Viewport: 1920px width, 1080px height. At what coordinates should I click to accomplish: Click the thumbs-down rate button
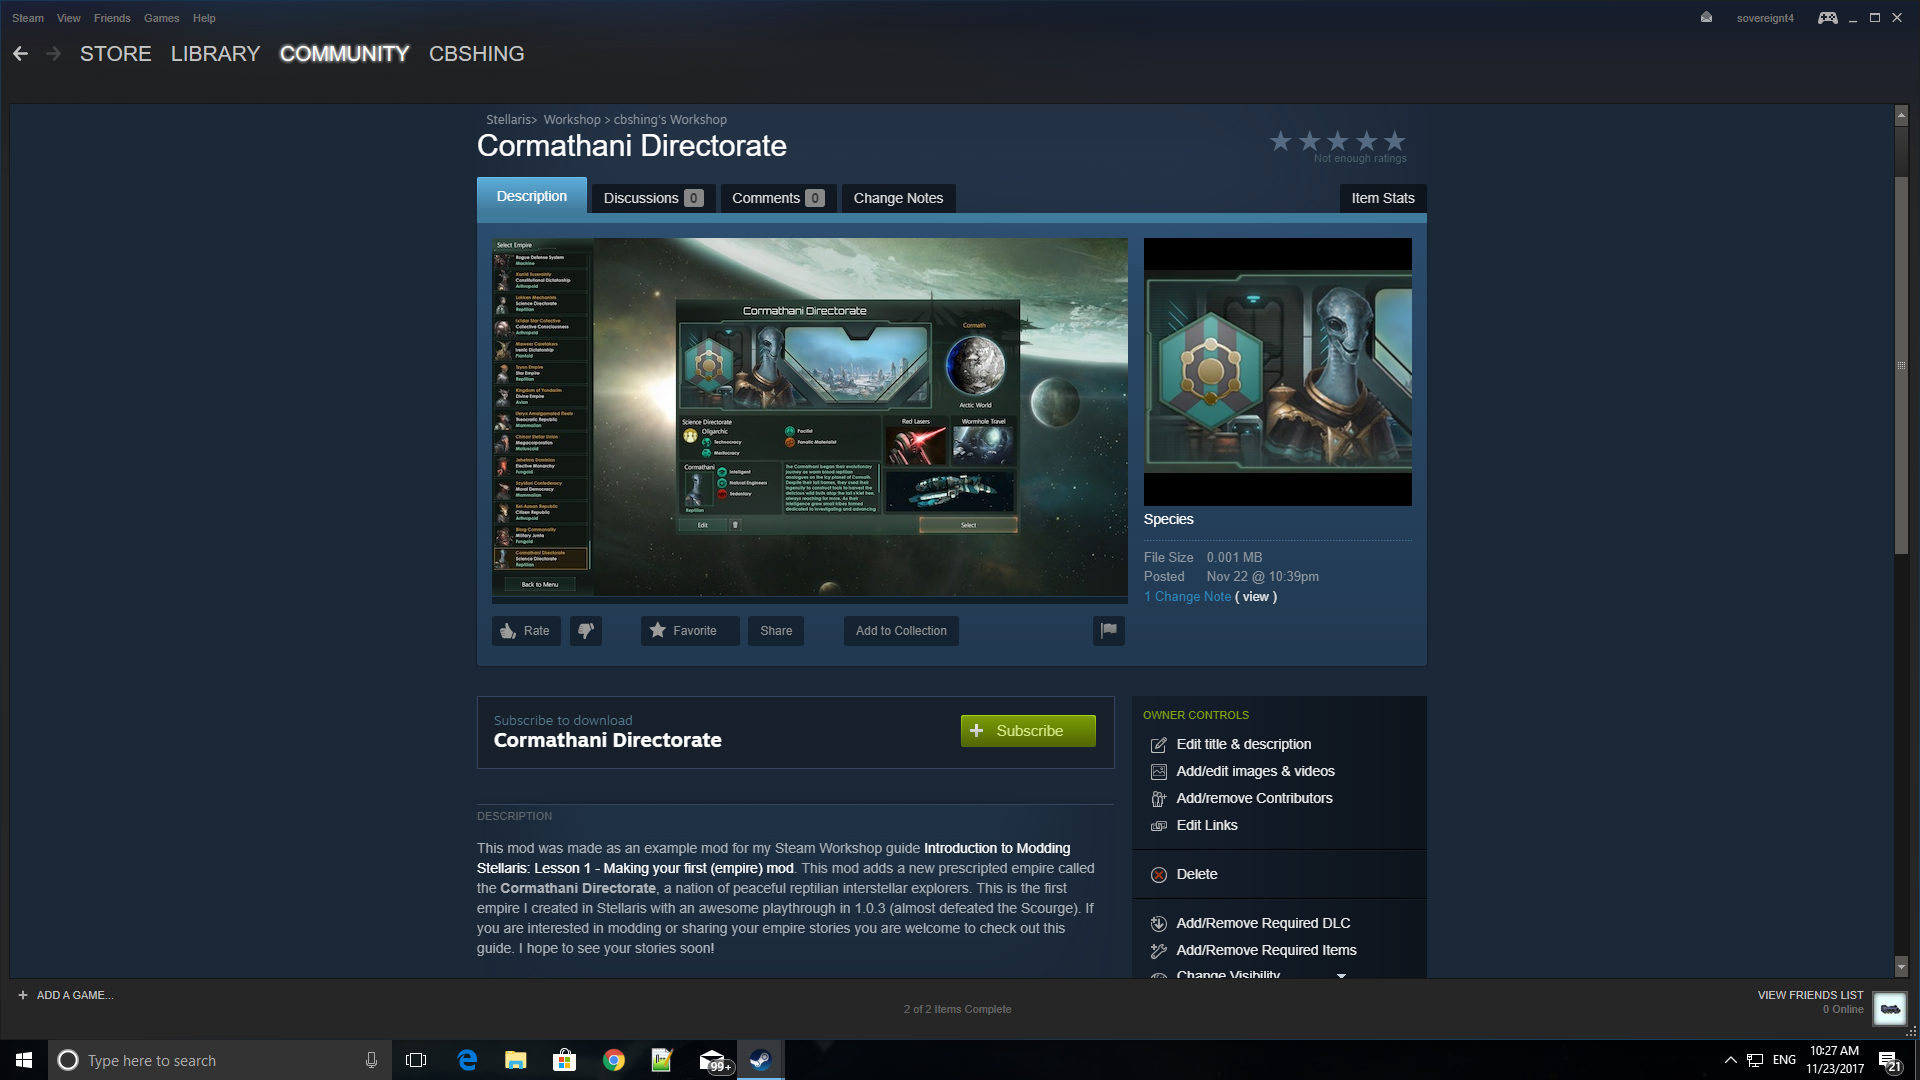click(x=586, y=631)
